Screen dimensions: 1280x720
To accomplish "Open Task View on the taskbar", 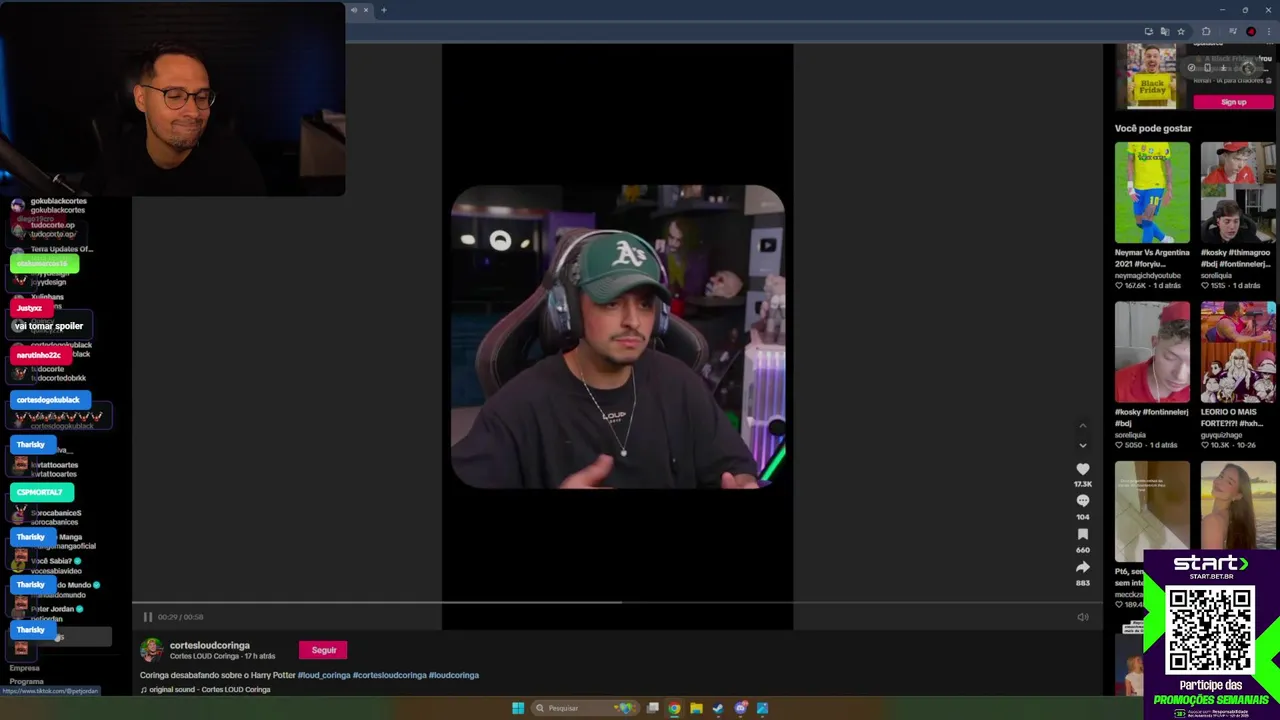I will tap(652, 708).
